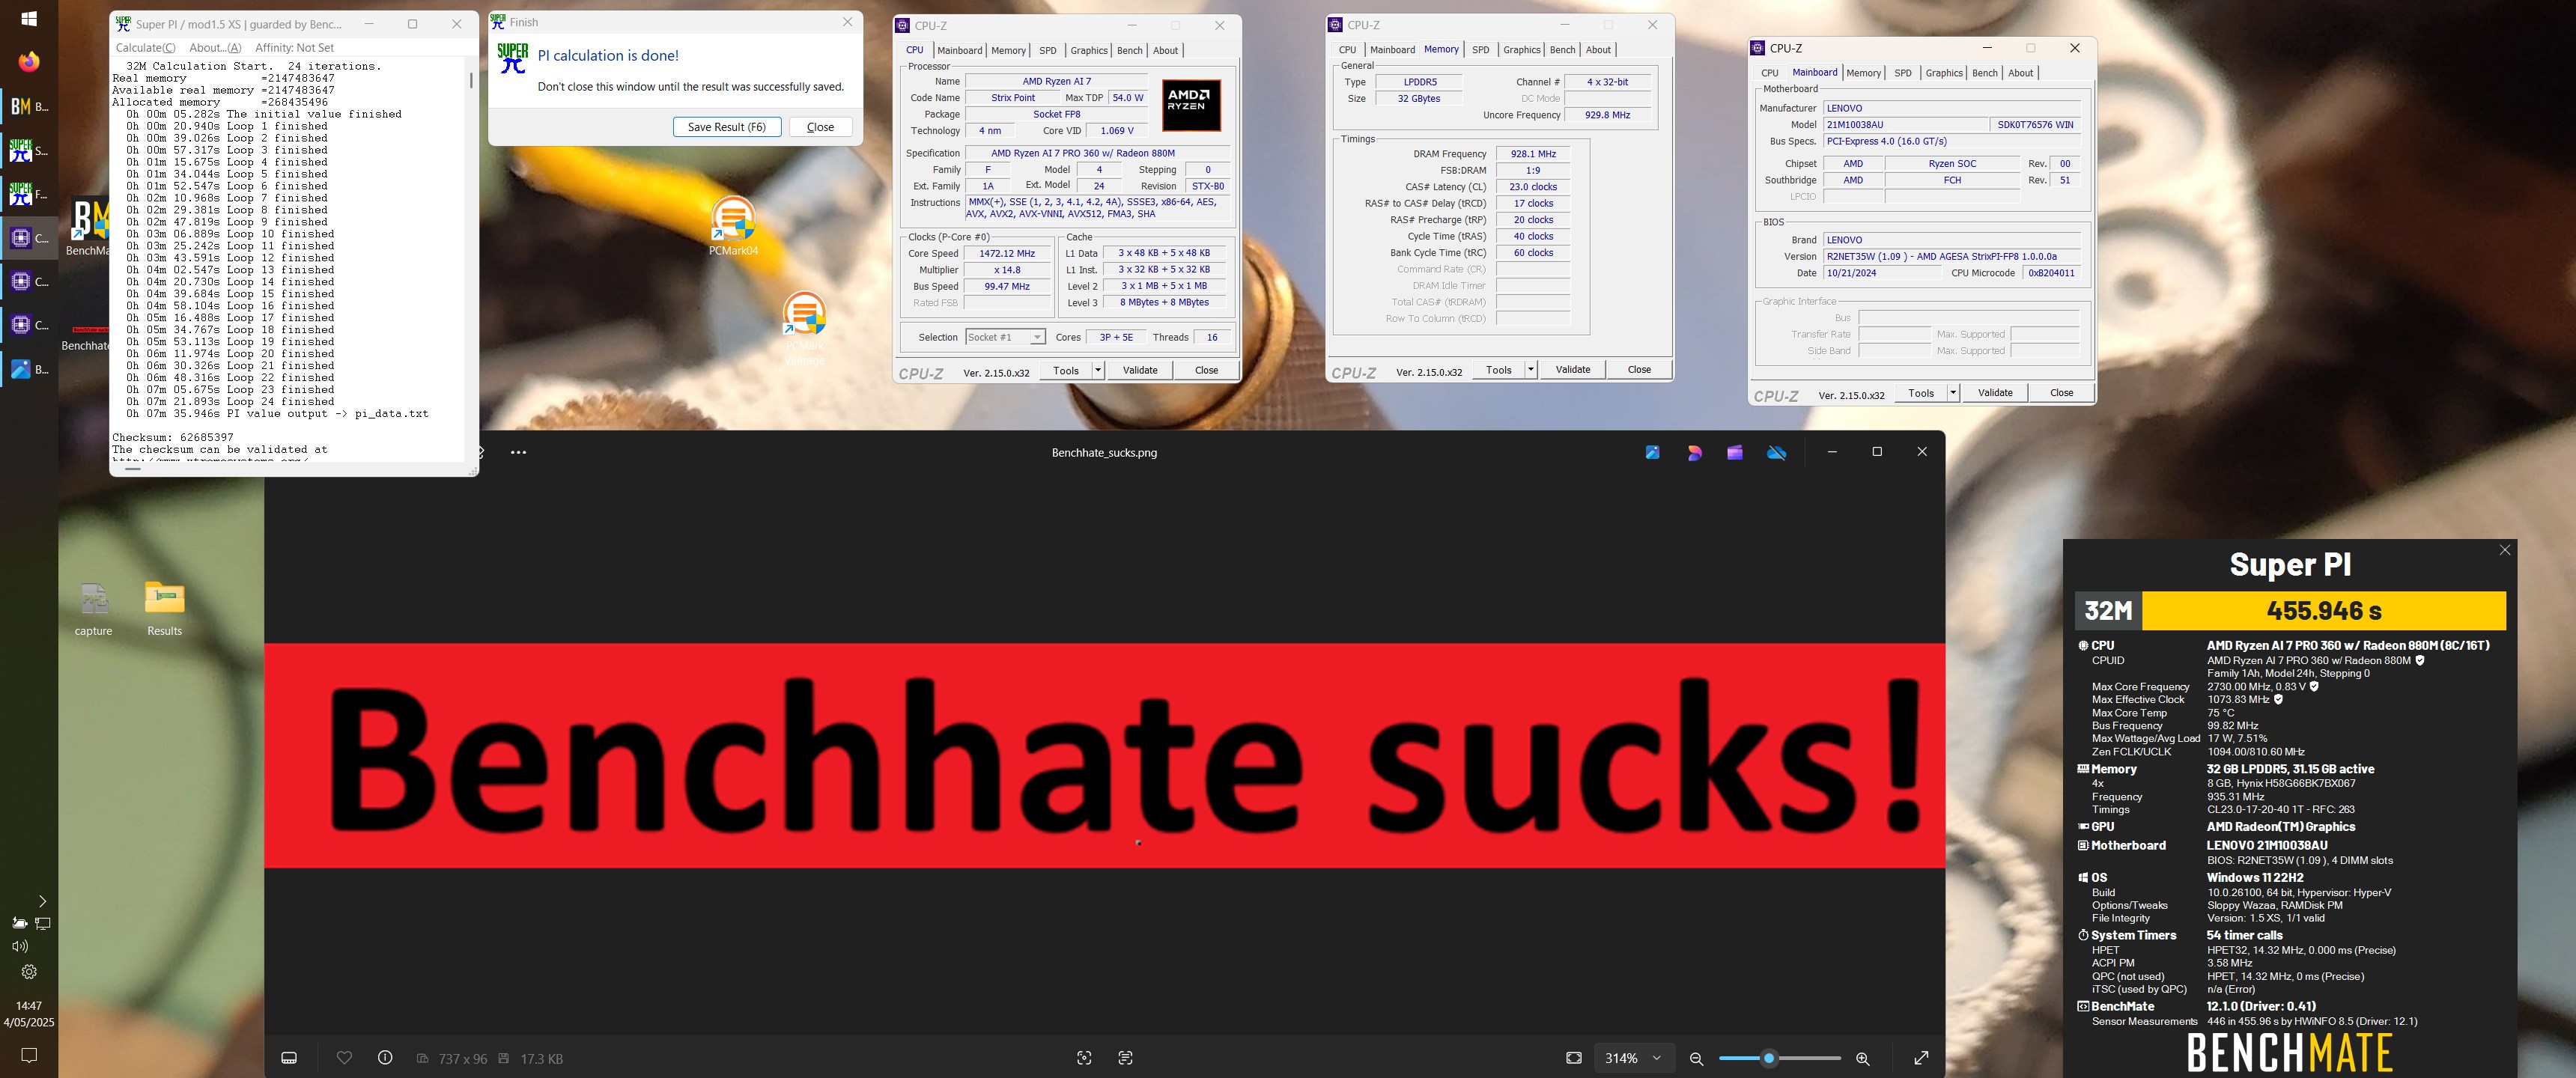Click Close in the Finish dialog
This screenshot has width=2576, height=1078.
click(820, 127)
